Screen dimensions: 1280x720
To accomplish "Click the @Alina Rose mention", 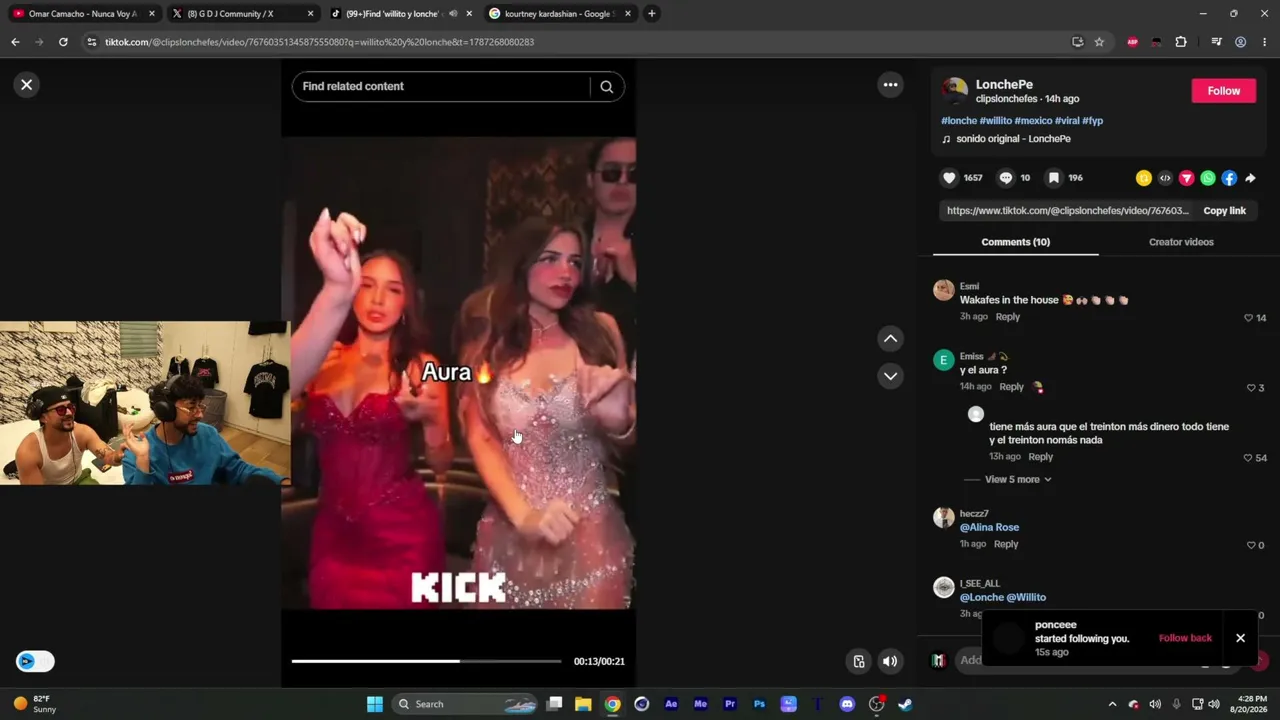I will click(989, 528).
